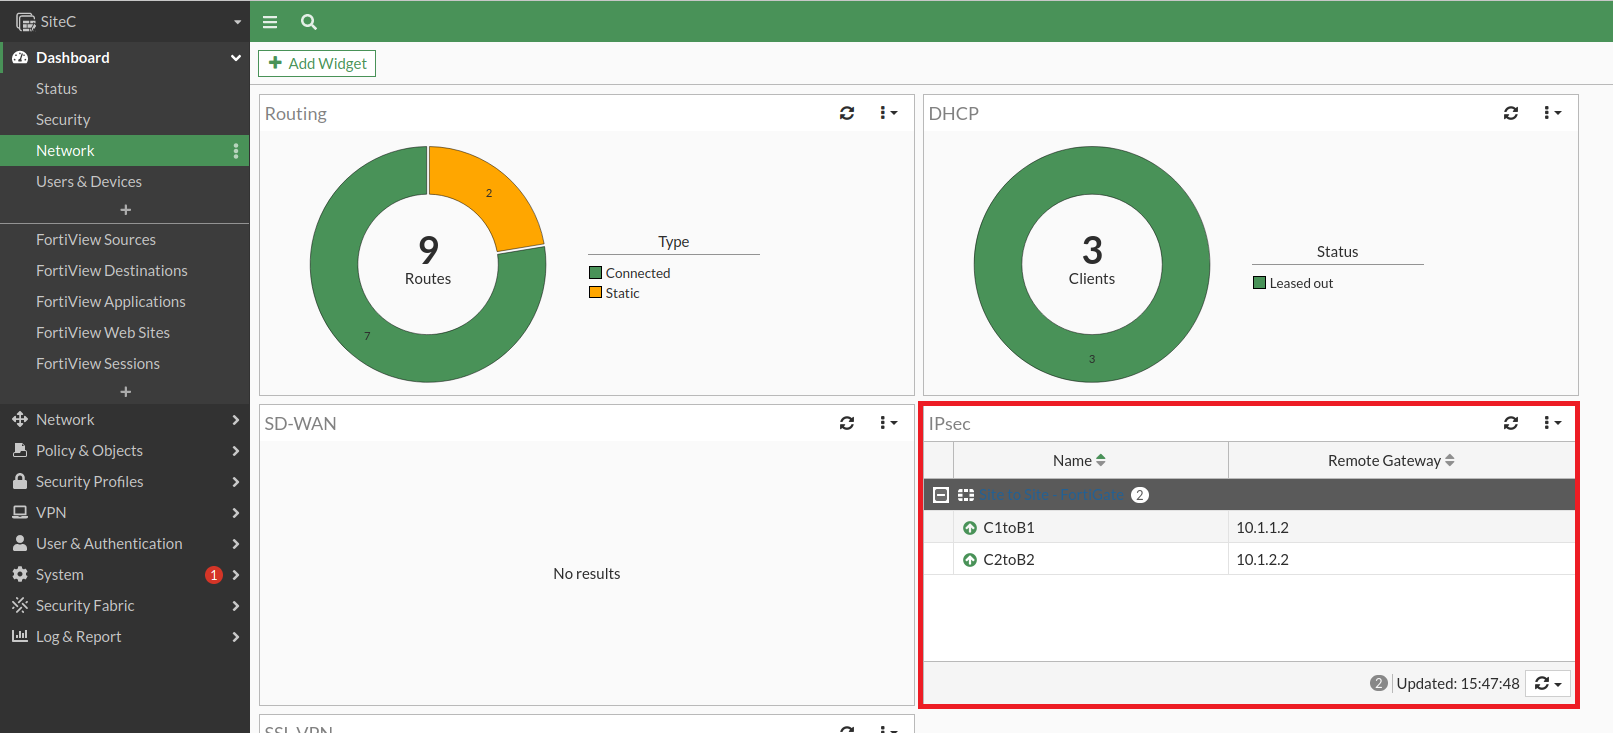Expand the VPN menu
This screenshot has width=1613, height=733.
click(125, 513)
